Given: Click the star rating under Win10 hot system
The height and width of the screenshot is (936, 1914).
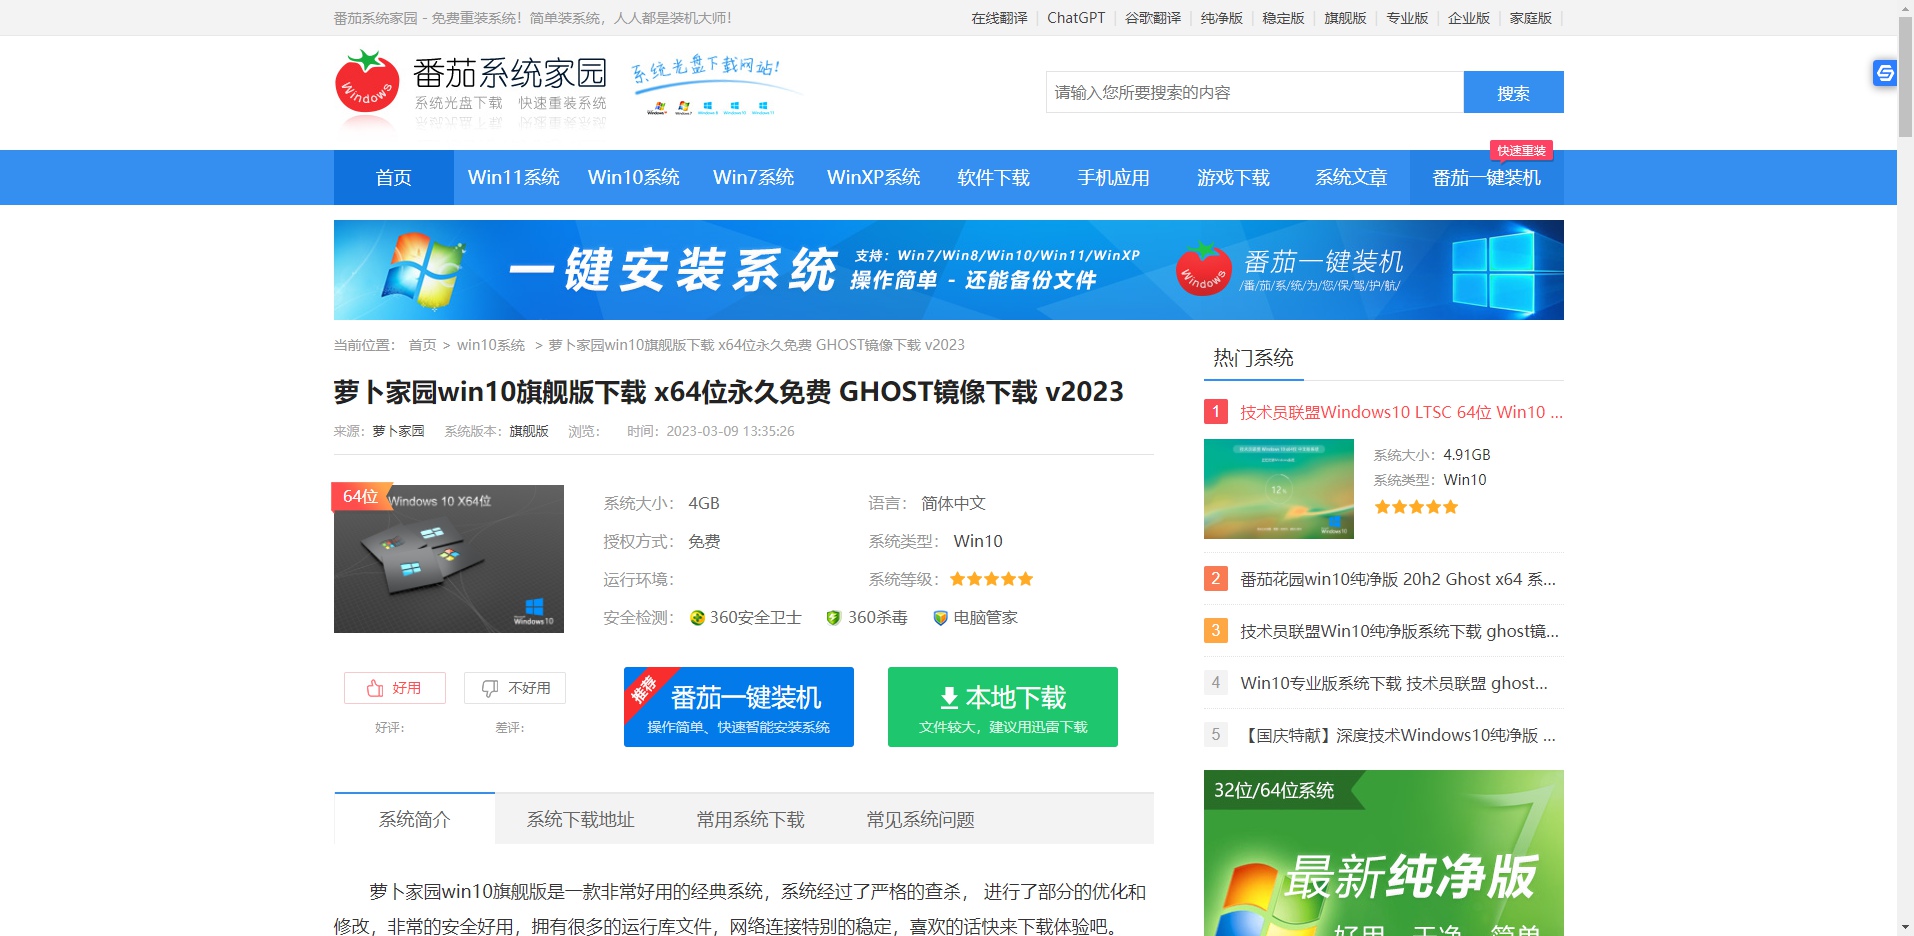Looking at the screenshot, I should click(x=1416, y=507).
